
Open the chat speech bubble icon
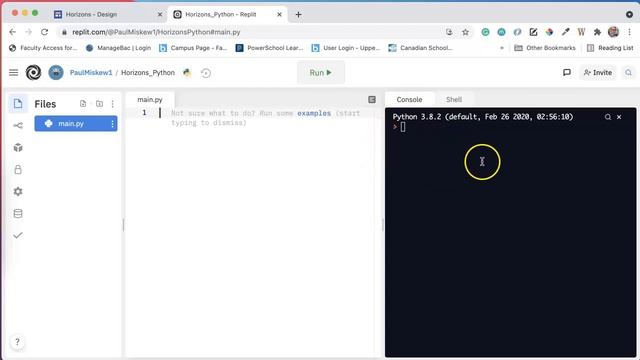(x=567, y=73)
